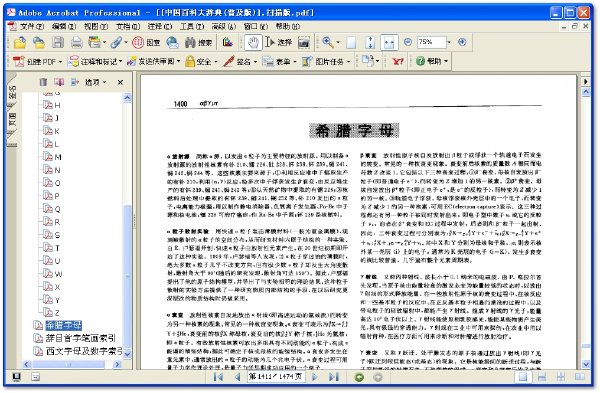Click the zoom out minus button

pos(408,42)
